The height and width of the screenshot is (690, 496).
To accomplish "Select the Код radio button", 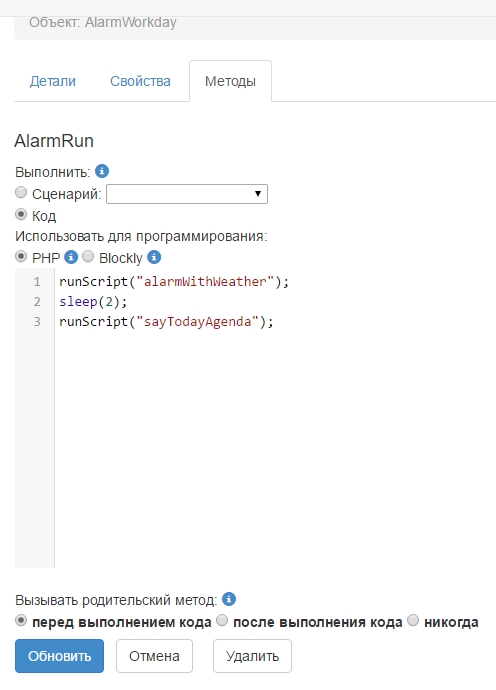I will point(21,214).
